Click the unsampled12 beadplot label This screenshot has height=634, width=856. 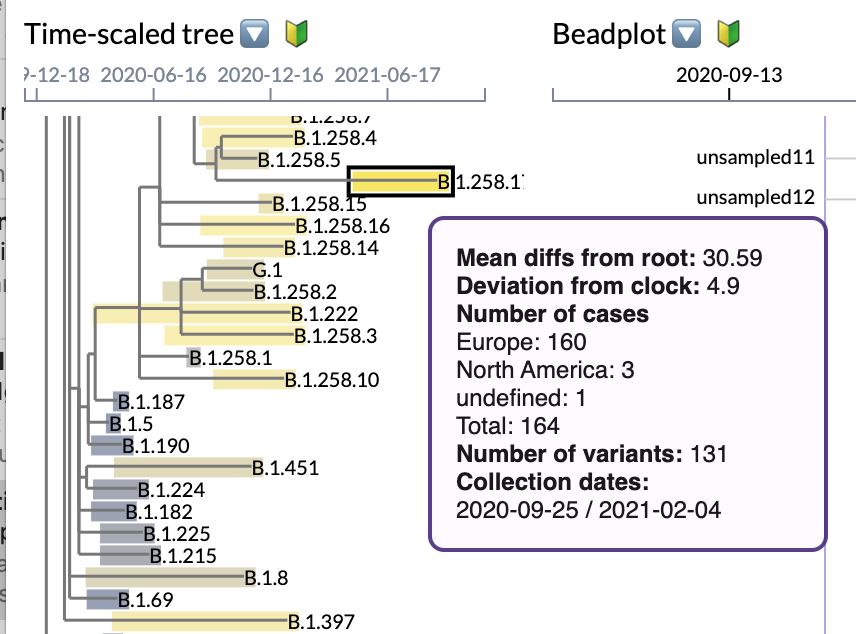pos(755,198)
